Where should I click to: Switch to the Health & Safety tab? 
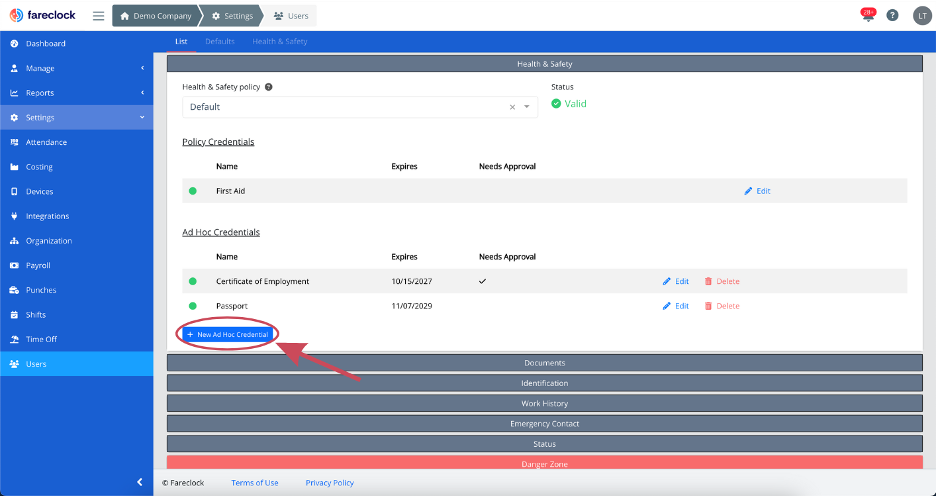[x=279, y=41]
